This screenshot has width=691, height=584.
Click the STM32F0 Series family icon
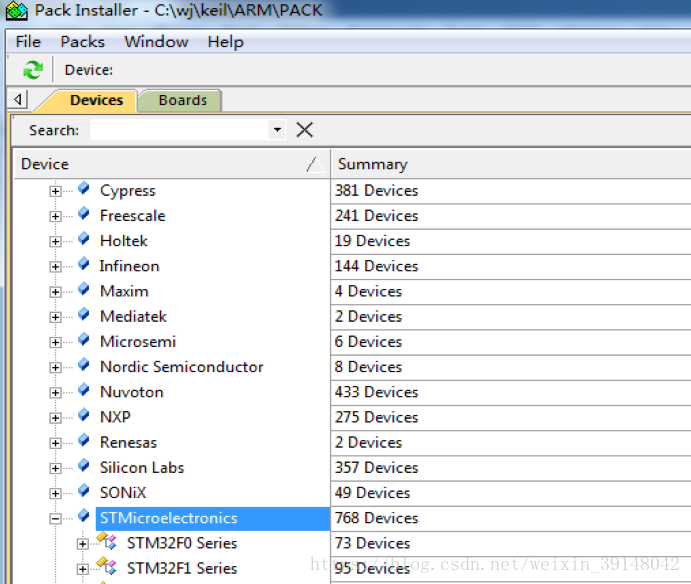107,541
